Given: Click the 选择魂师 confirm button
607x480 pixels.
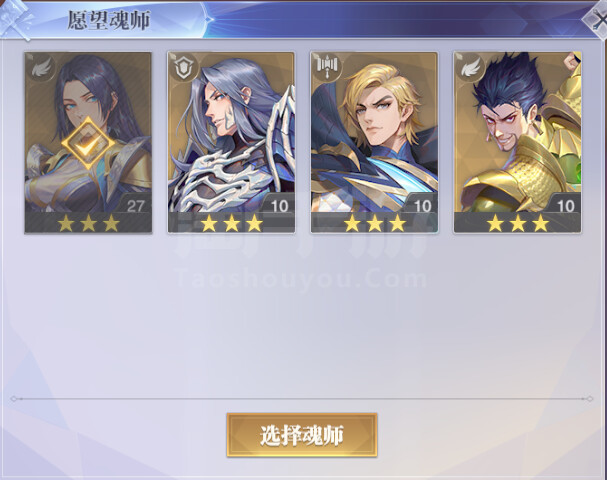Looking at the screenshot, I should pyautogui.click(x=302, y=435).
